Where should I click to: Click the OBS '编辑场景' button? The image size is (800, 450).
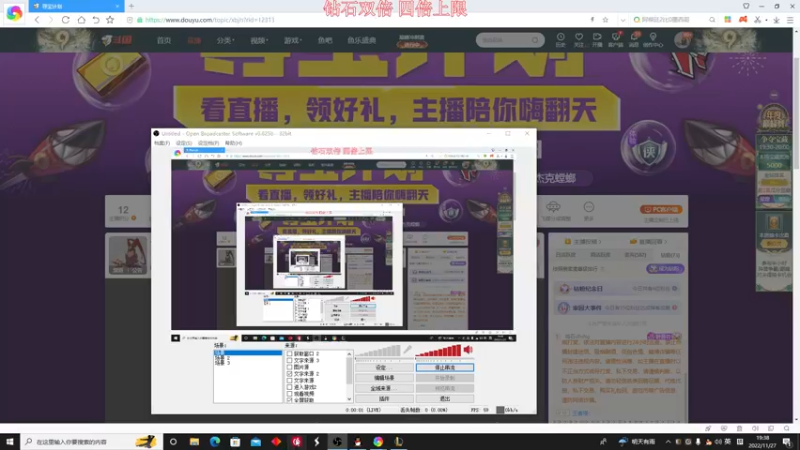[x=384, y=378]
